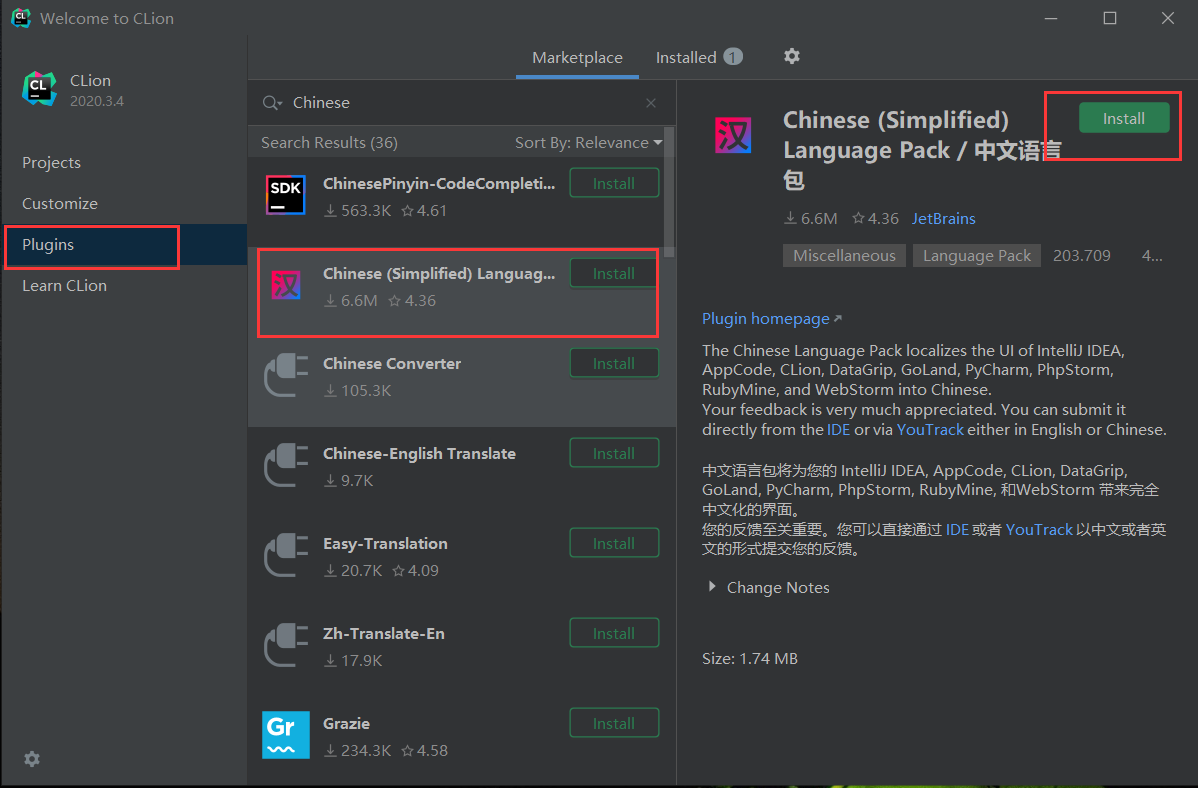The image size is (1198, 788).
Task: Open the first IDE link in English description
Action: [x=838, y=430]
